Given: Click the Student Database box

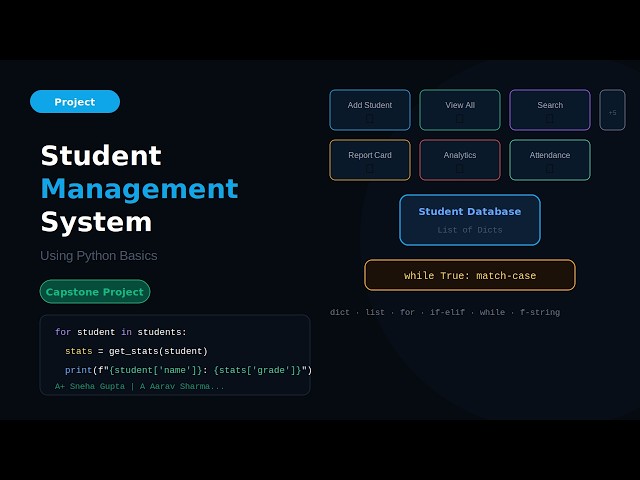Looking at the screenshot, I should tap(470, 220).
